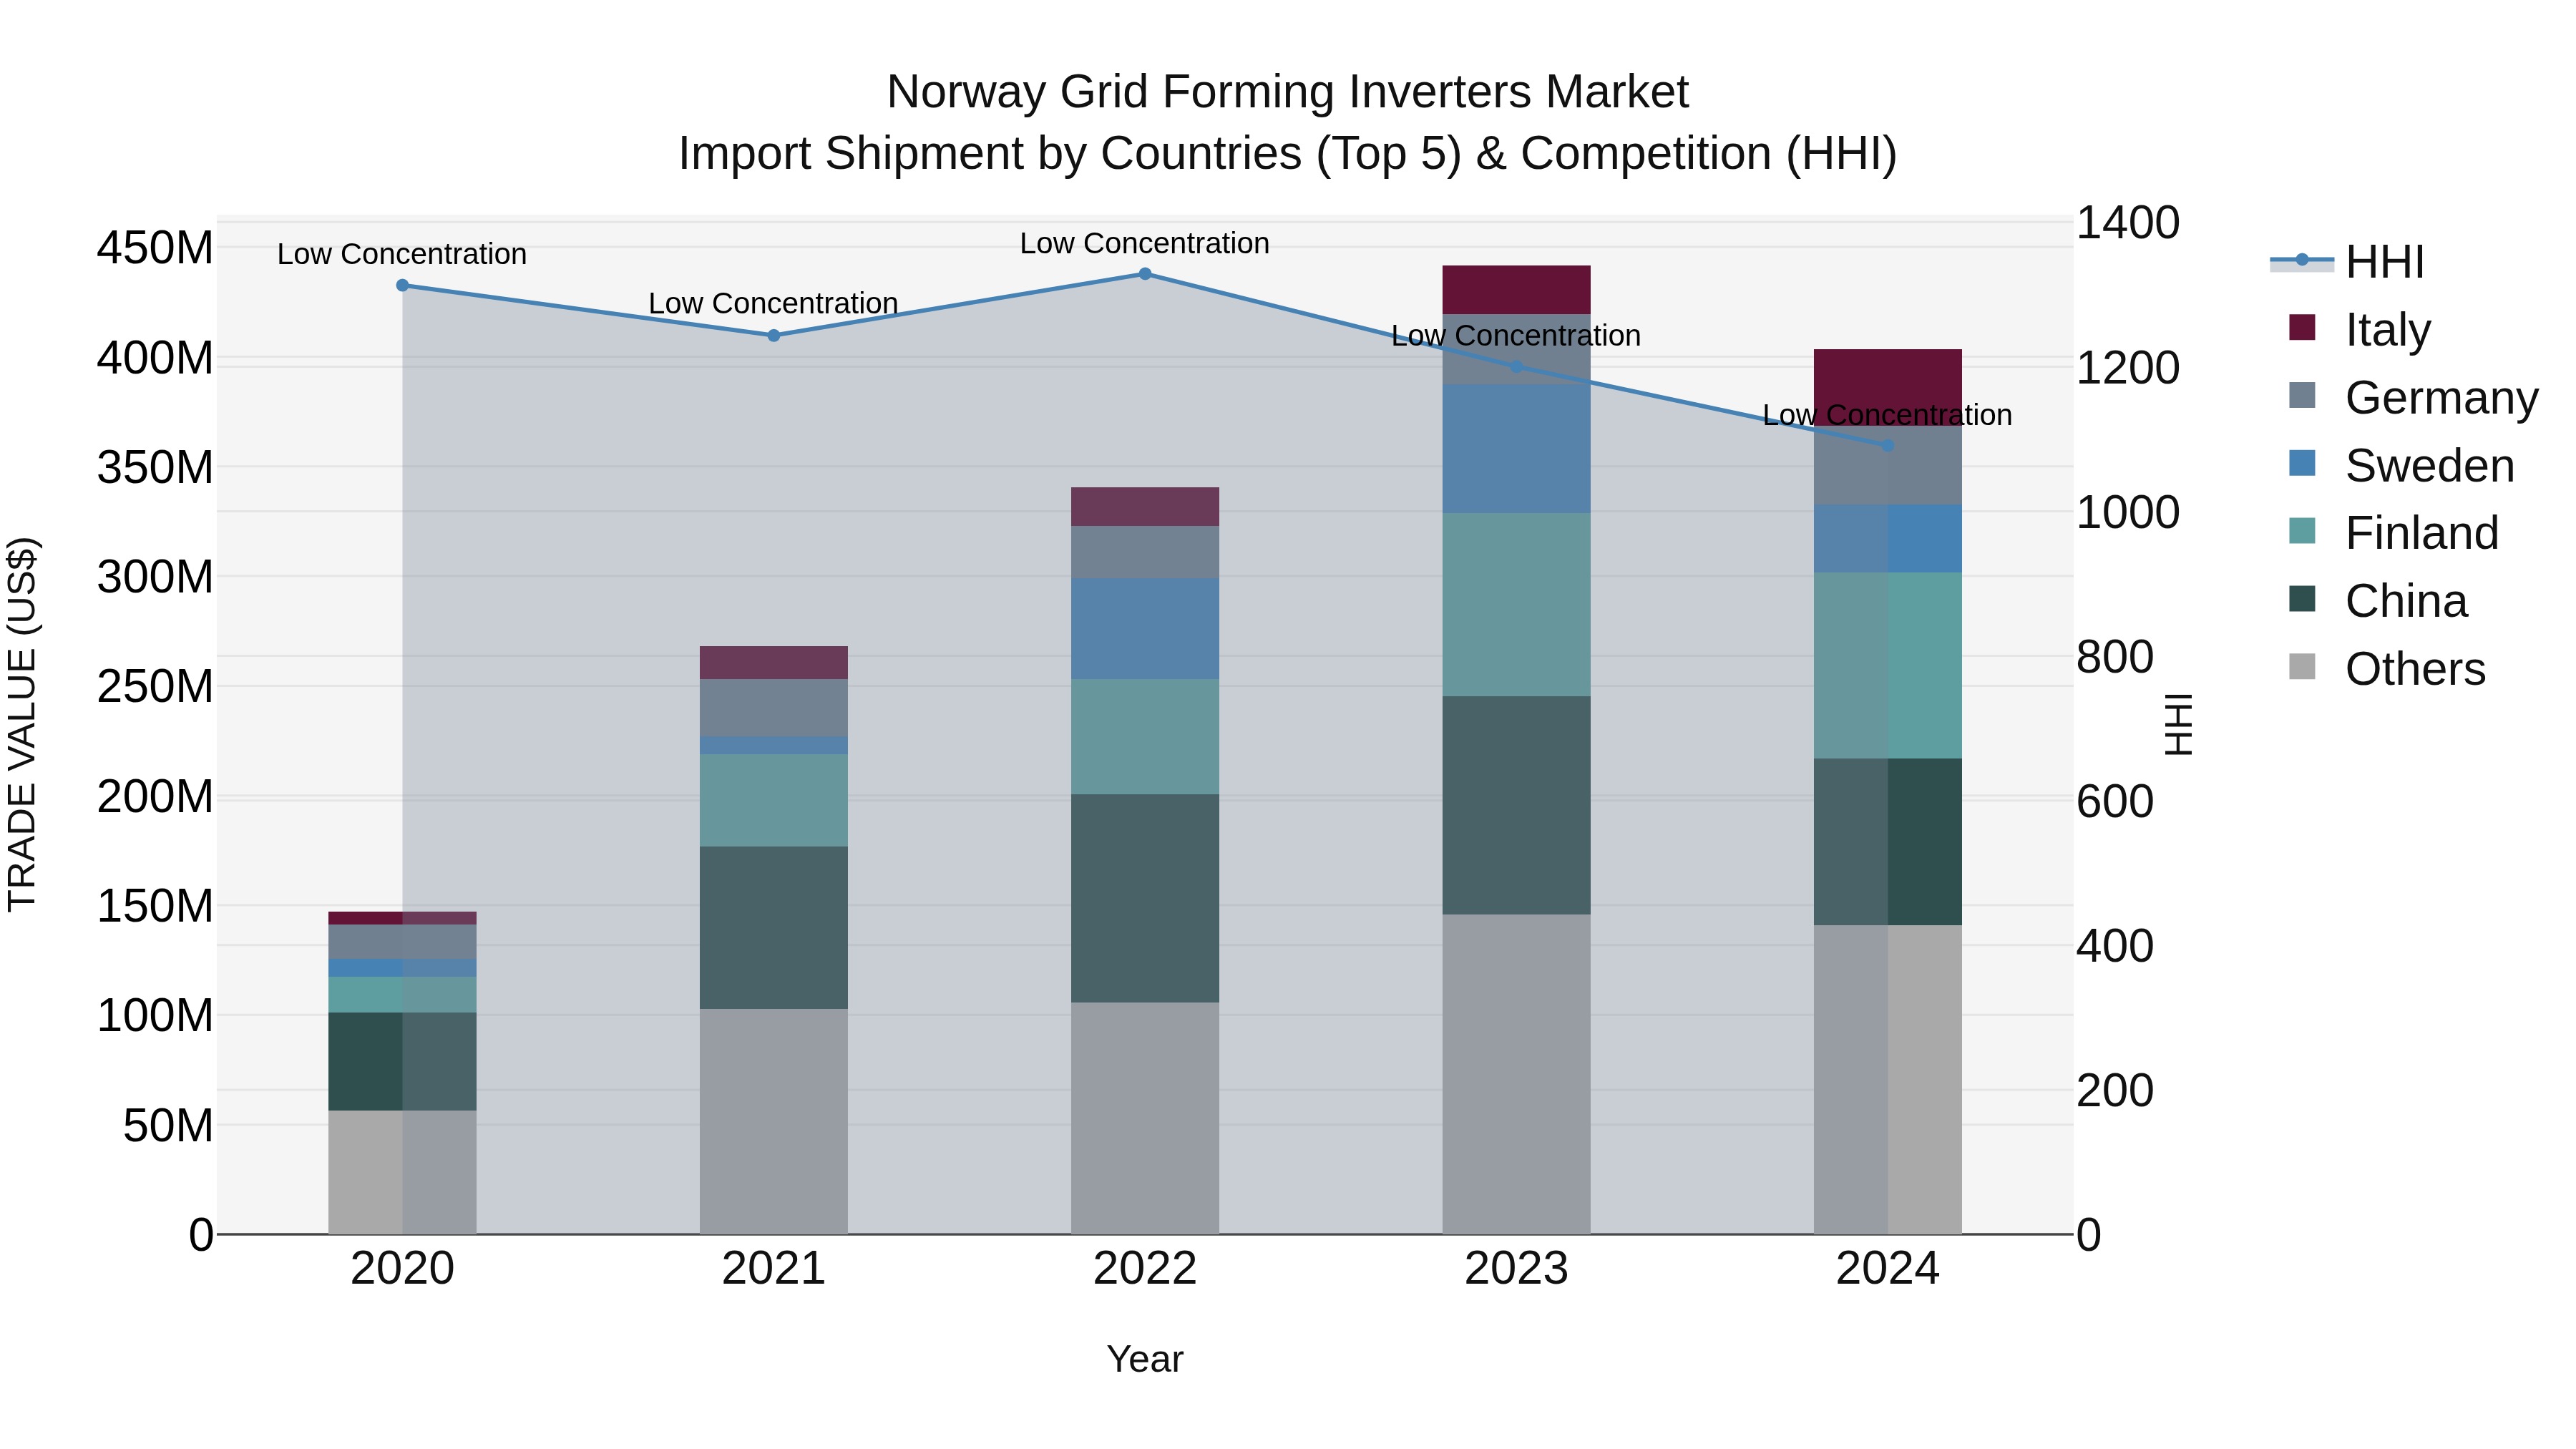The image size is (2576, 1449).
Task: Click the Low Concentration label above 2022
Action: pyautogui.click(x=1145, y=243)
